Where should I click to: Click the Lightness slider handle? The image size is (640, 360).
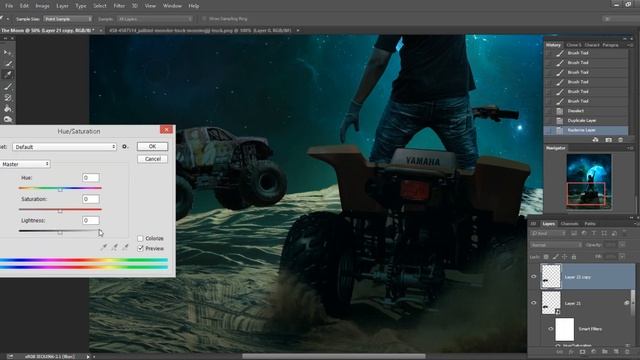60,232
